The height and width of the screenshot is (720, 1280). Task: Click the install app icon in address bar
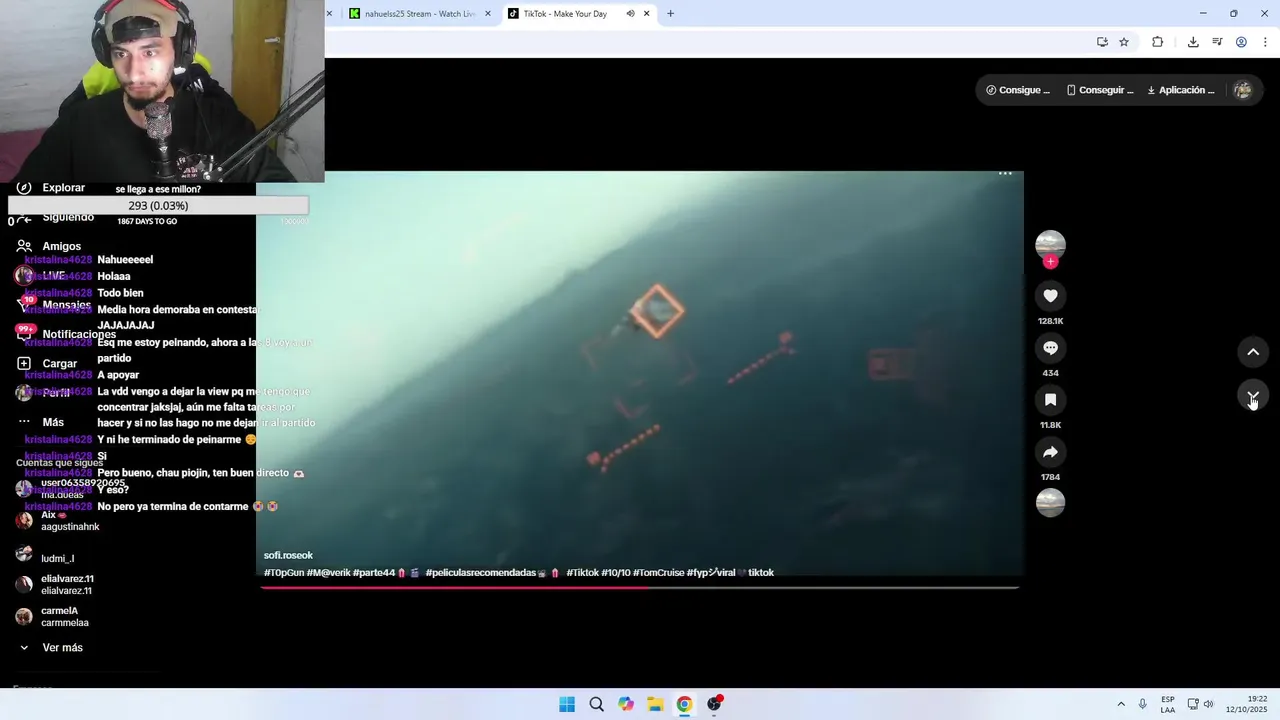point(1102,42)
